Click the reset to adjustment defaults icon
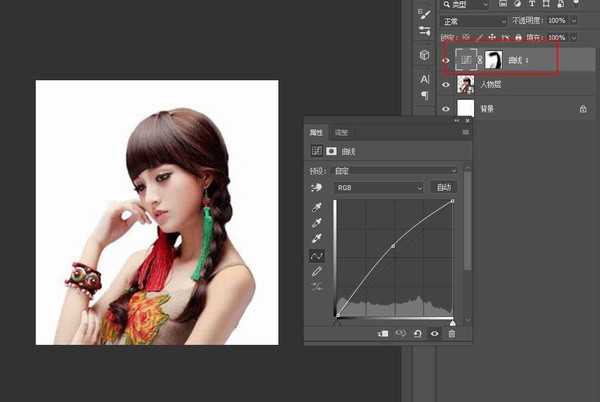600x402 pixels. (417, 333)
